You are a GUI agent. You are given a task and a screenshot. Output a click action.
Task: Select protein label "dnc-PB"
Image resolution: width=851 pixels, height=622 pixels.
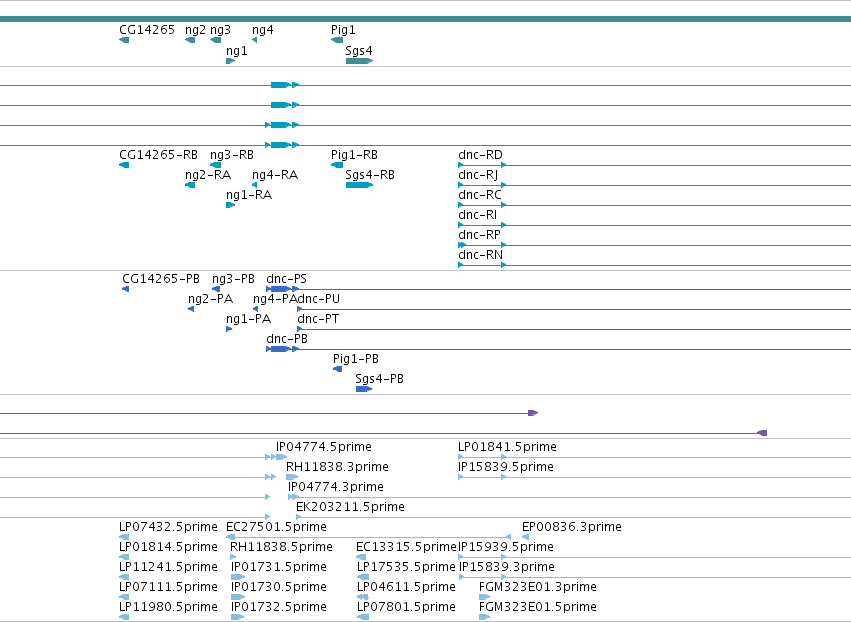click(287, 339)
